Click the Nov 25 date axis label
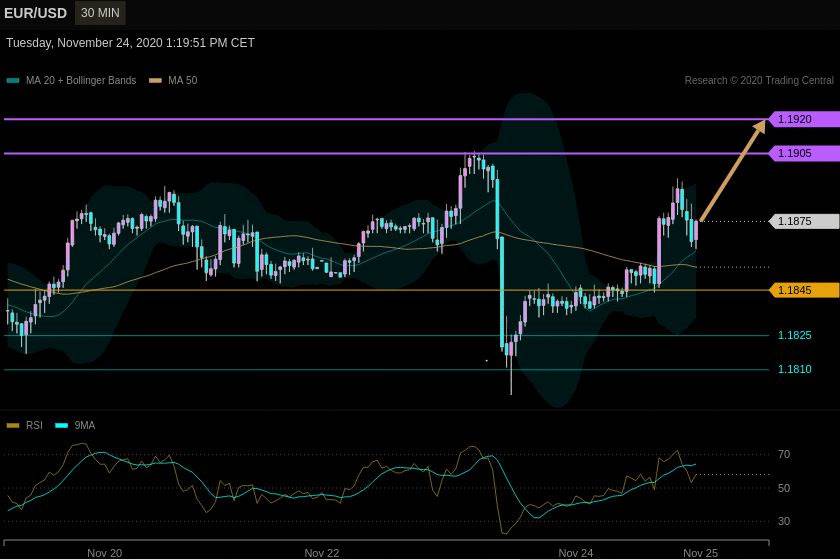The width and height of the screenshot is (840, 560). click(x=700, y=553)
